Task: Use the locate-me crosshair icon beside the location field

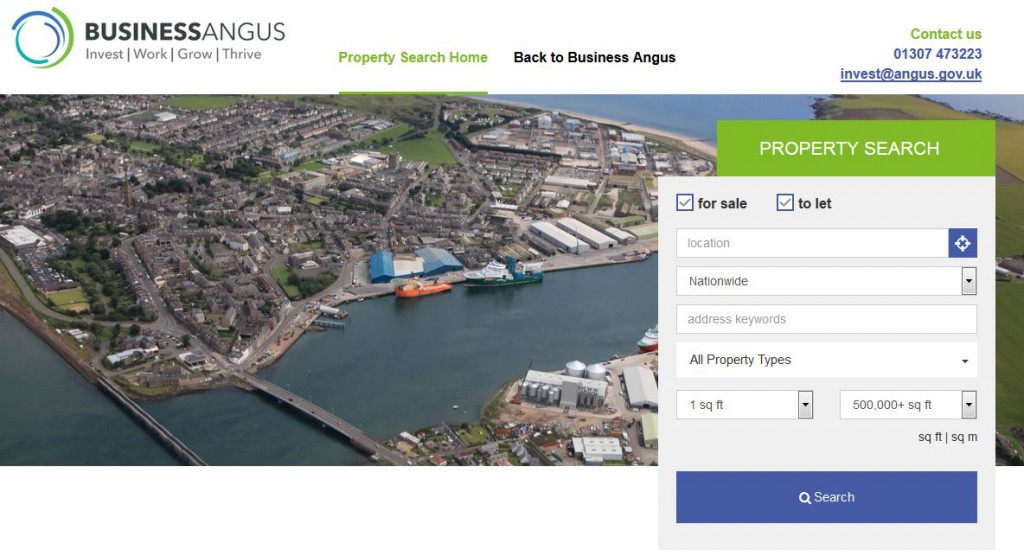Action: click(x=963, y=243)
